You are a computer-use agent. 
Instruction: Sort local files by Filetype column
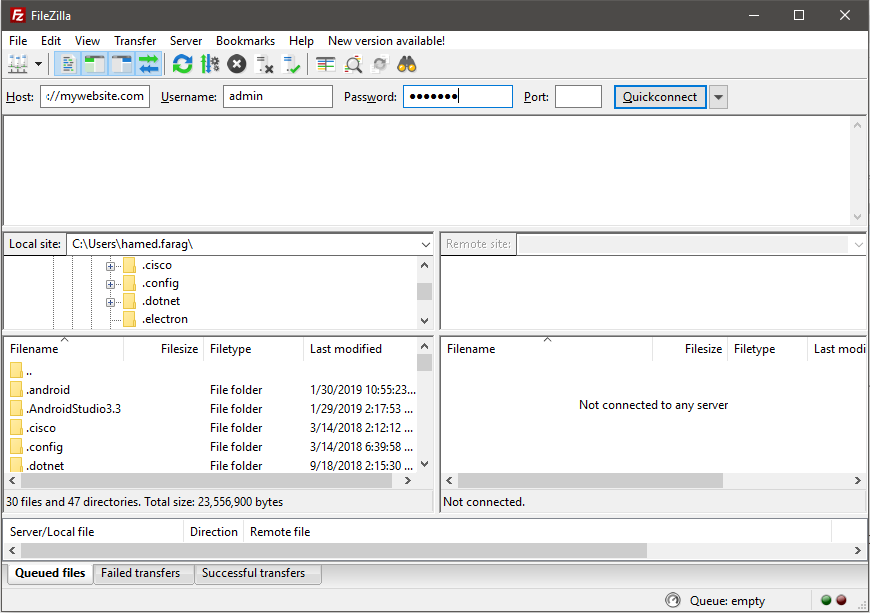click(x=254, y=349)
